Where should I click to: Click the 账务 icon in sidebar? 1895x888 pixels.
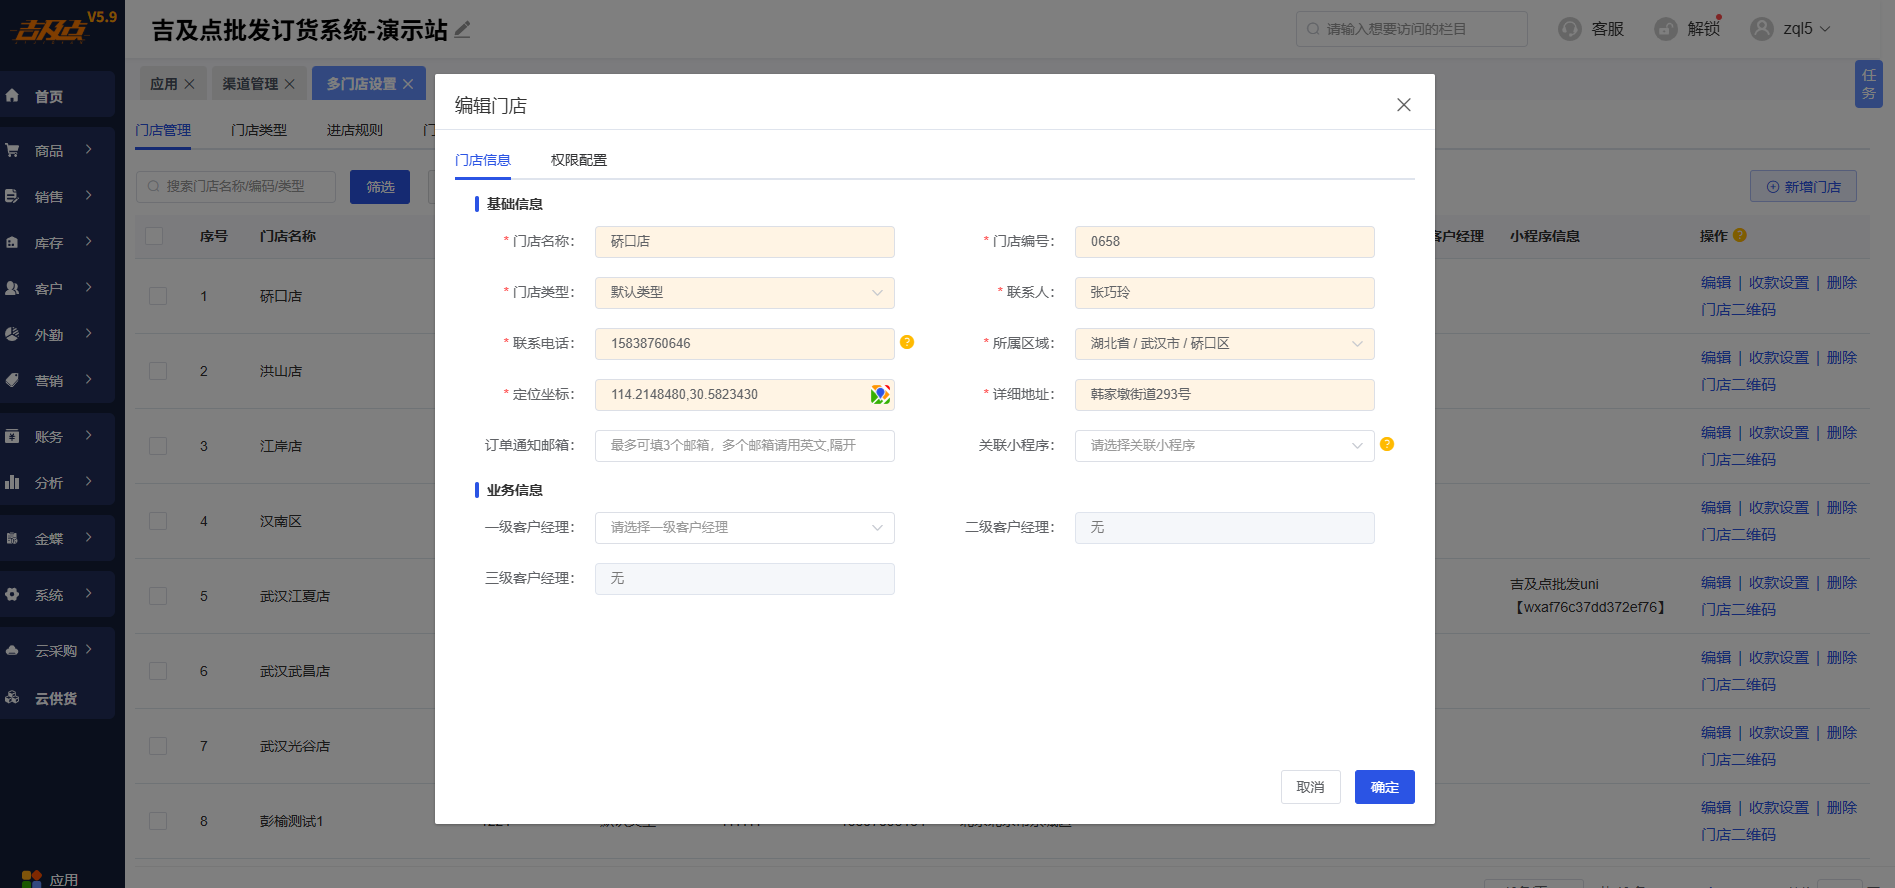pos(13,436)
